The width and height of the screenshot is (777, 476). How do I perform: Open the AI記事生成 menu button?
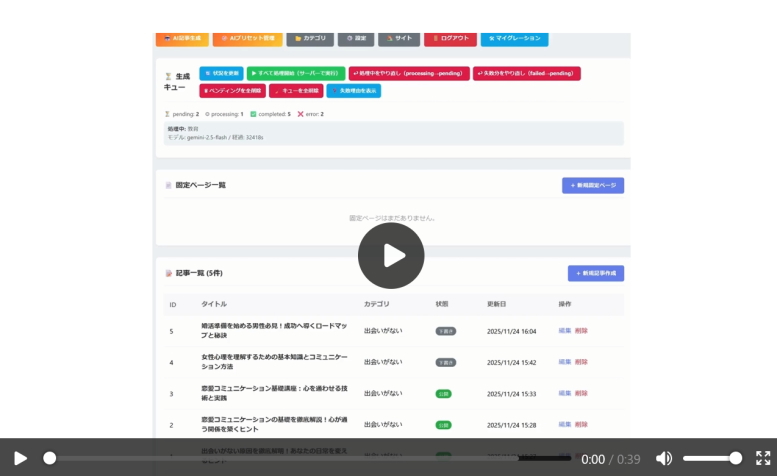182,38
